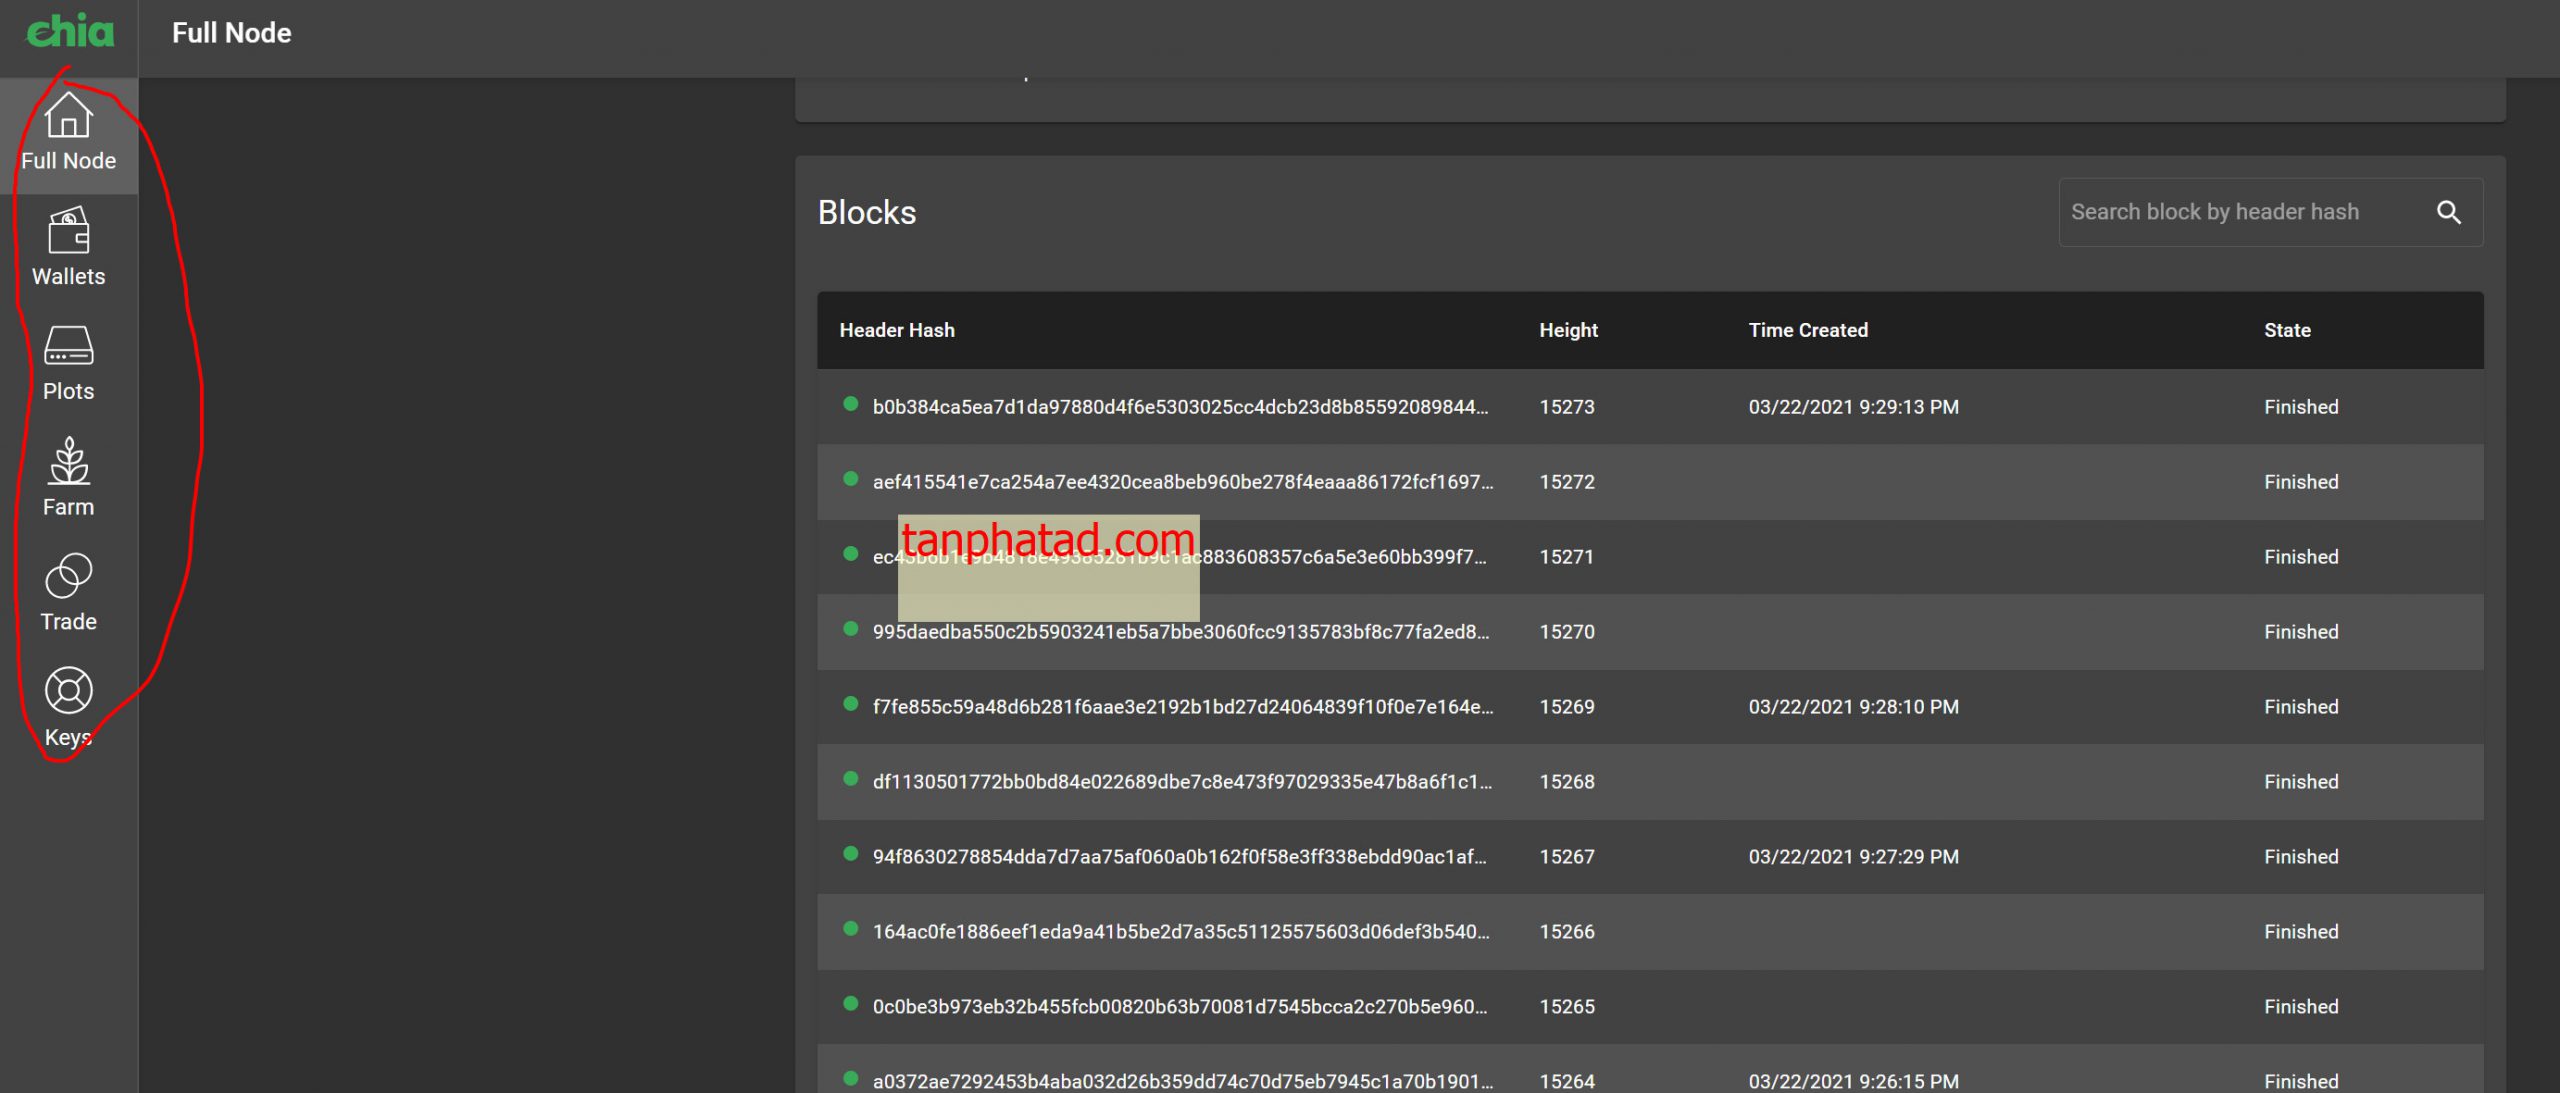
Task: Open block hash starting df113050
Action: click(x=1182, y=782)
